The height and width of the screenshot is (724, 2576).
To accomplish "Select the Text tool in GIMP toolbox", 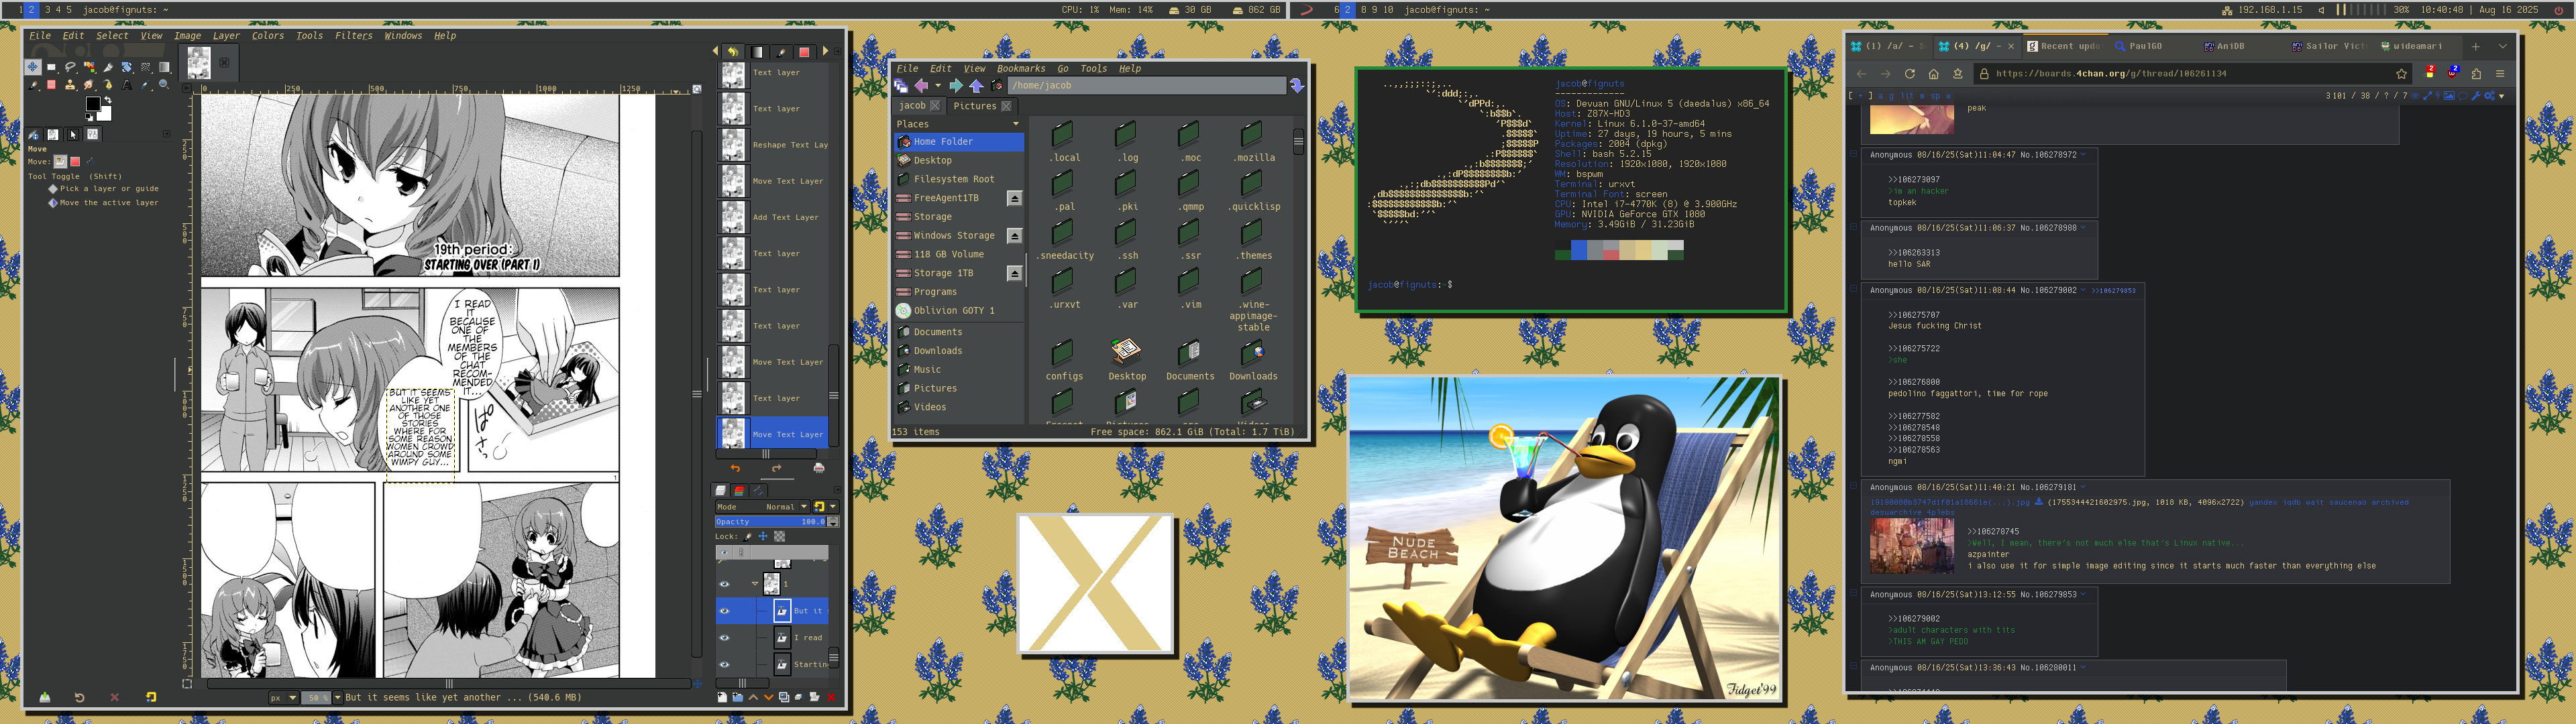I will coord(127,85).
